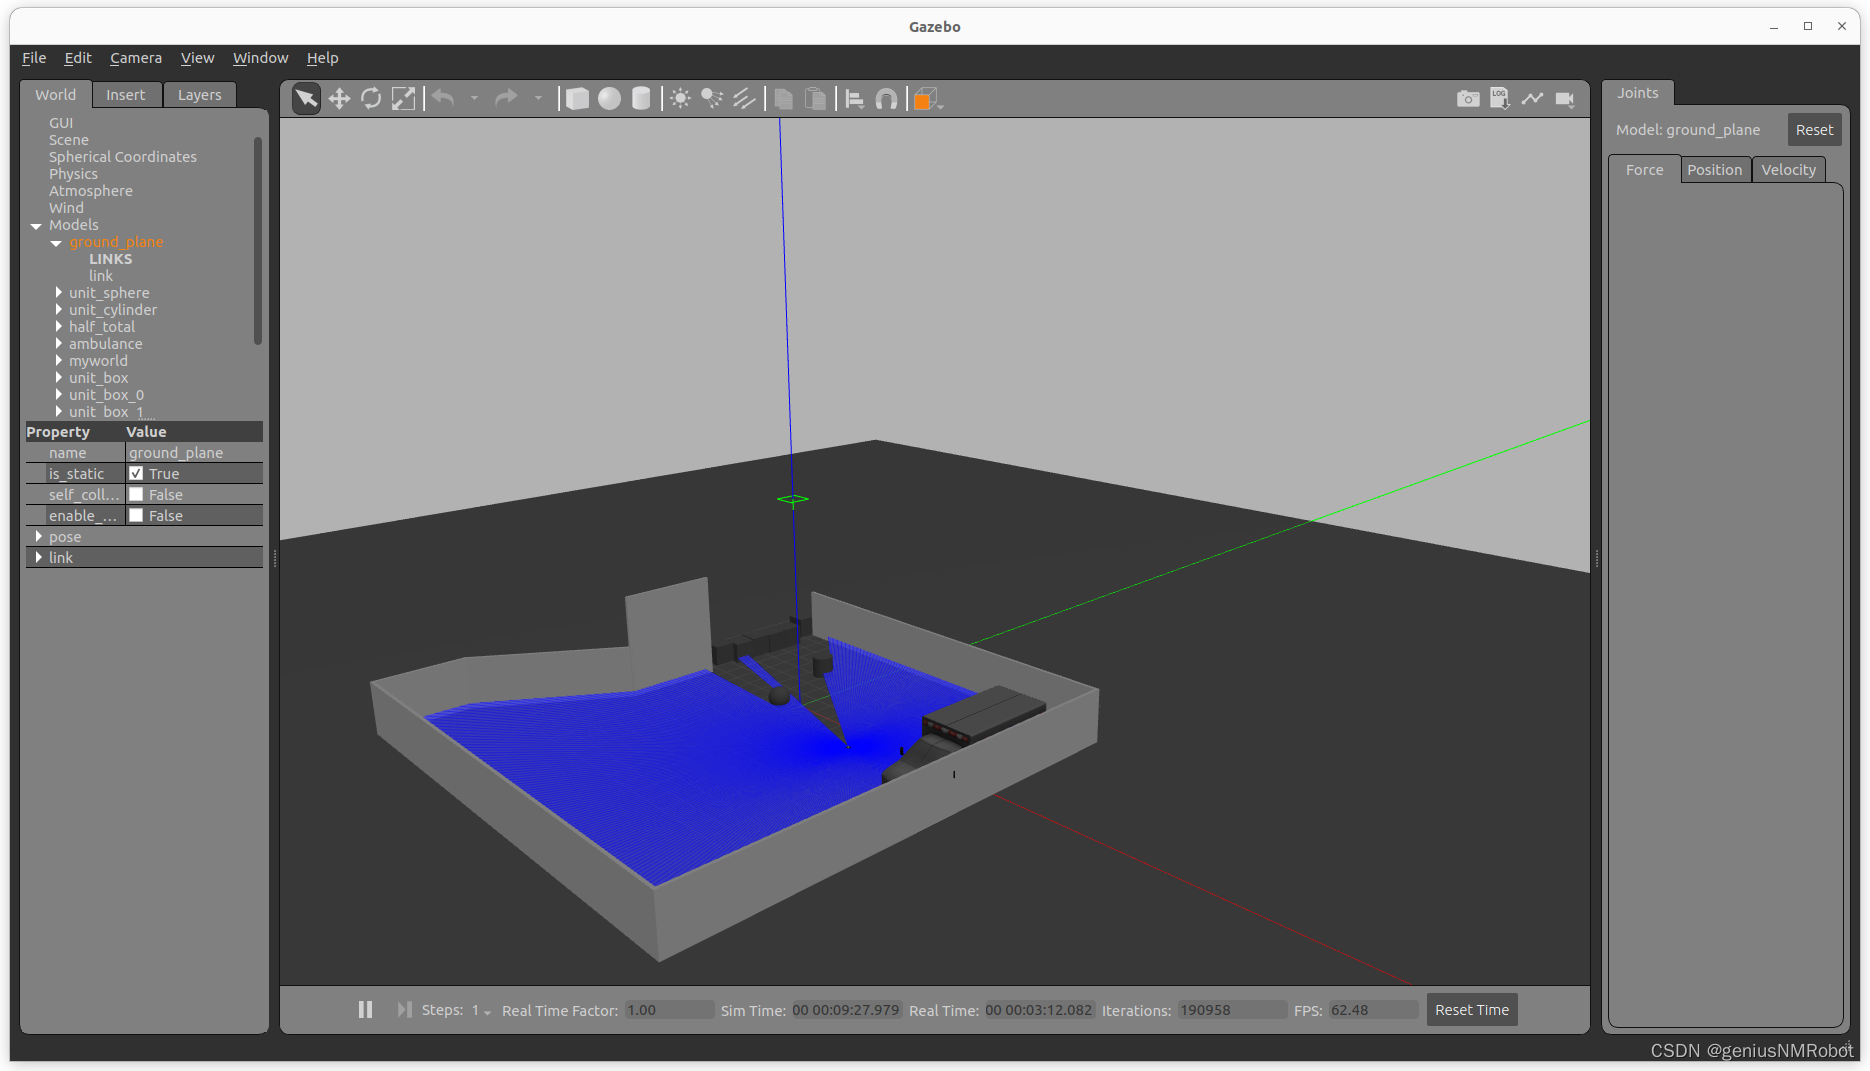Insert a sphere into the scene

pos(608,97)
